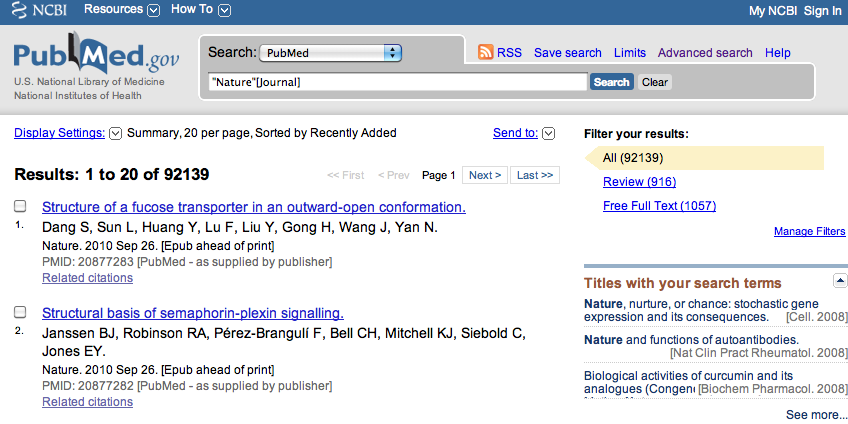This screenshot has width=848, height=424.
Task: Open Biological activities of curcumin title
Action: click(688, 382)
